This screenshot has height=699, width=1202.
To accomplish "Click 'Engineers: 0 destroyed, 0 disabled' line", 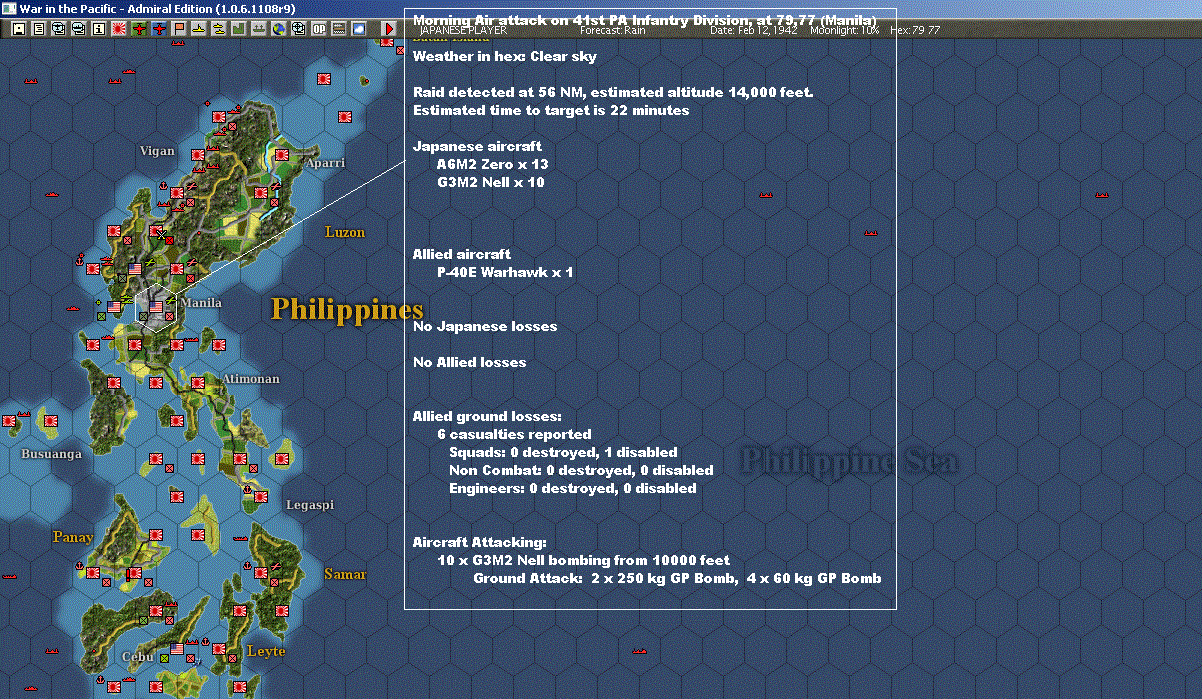I will point(573,489).
